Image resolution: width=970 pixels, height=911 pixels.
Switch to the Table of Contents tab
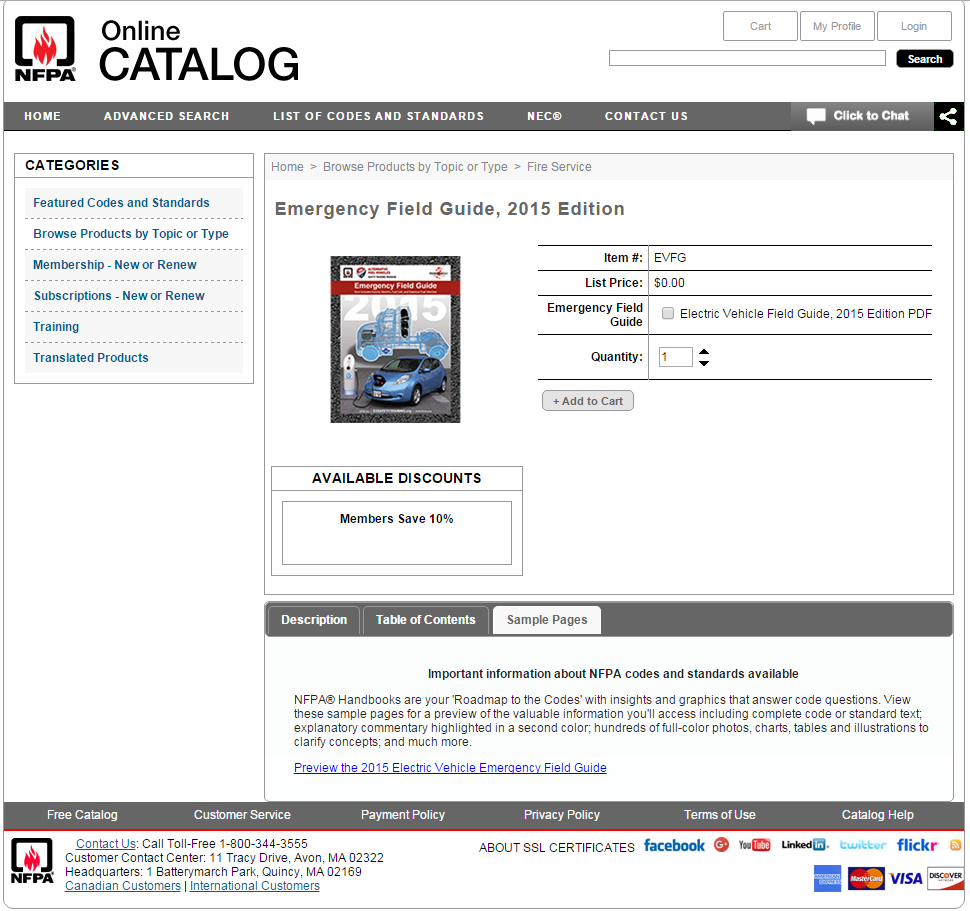coord(425,620)
